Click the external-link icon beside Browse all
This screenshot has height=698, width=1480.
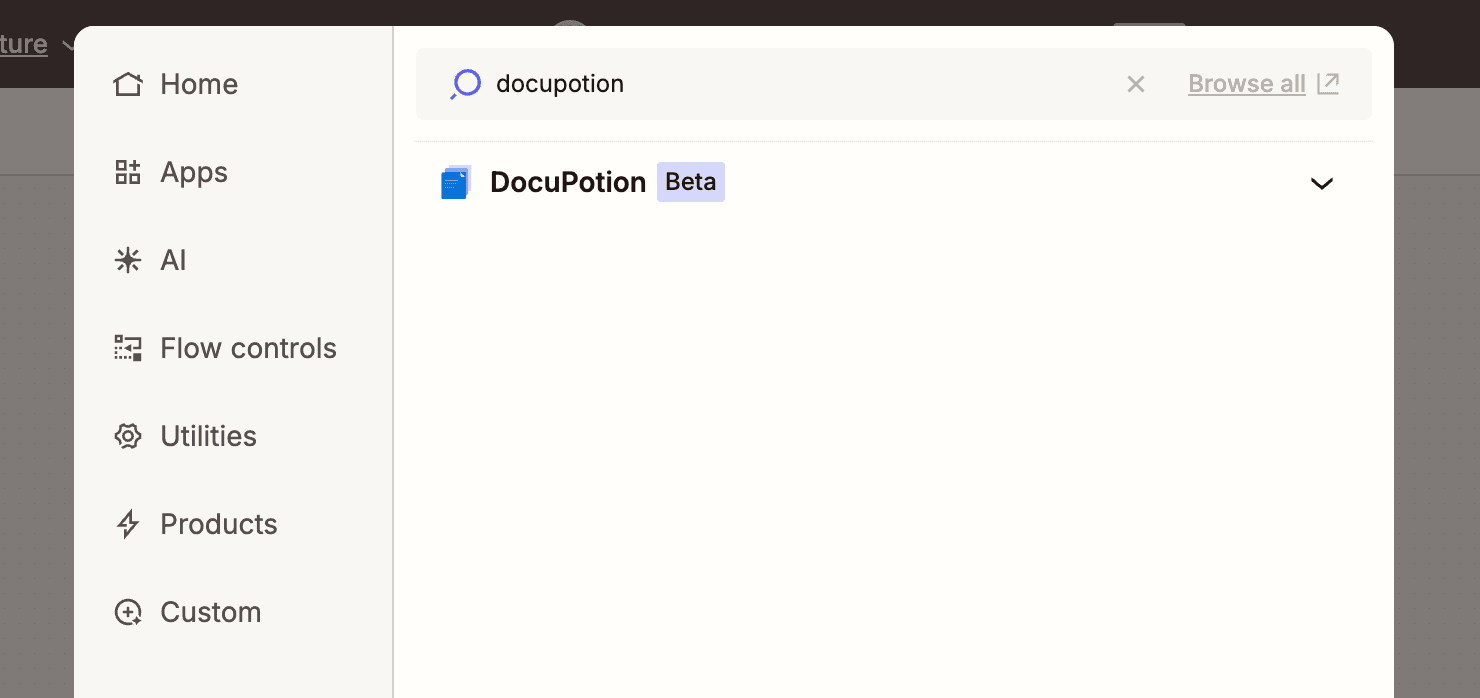point(1327,83)
